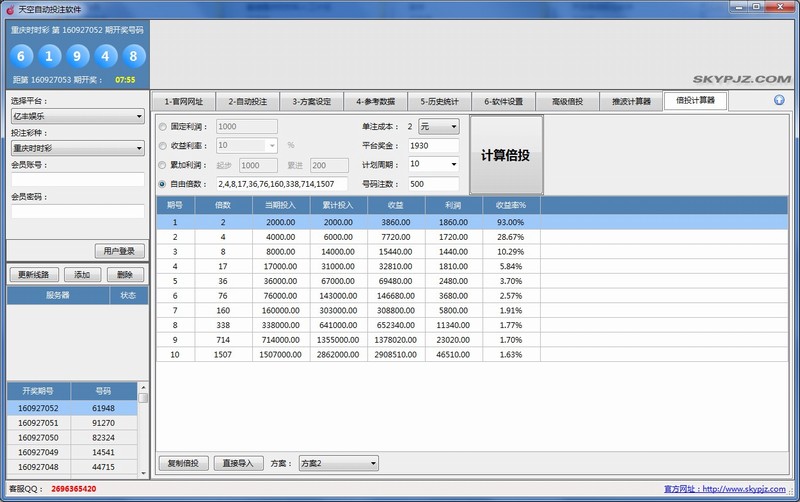
Task: Click the scrollbar in the 开奖期号 list
Action: pos(143,430)
